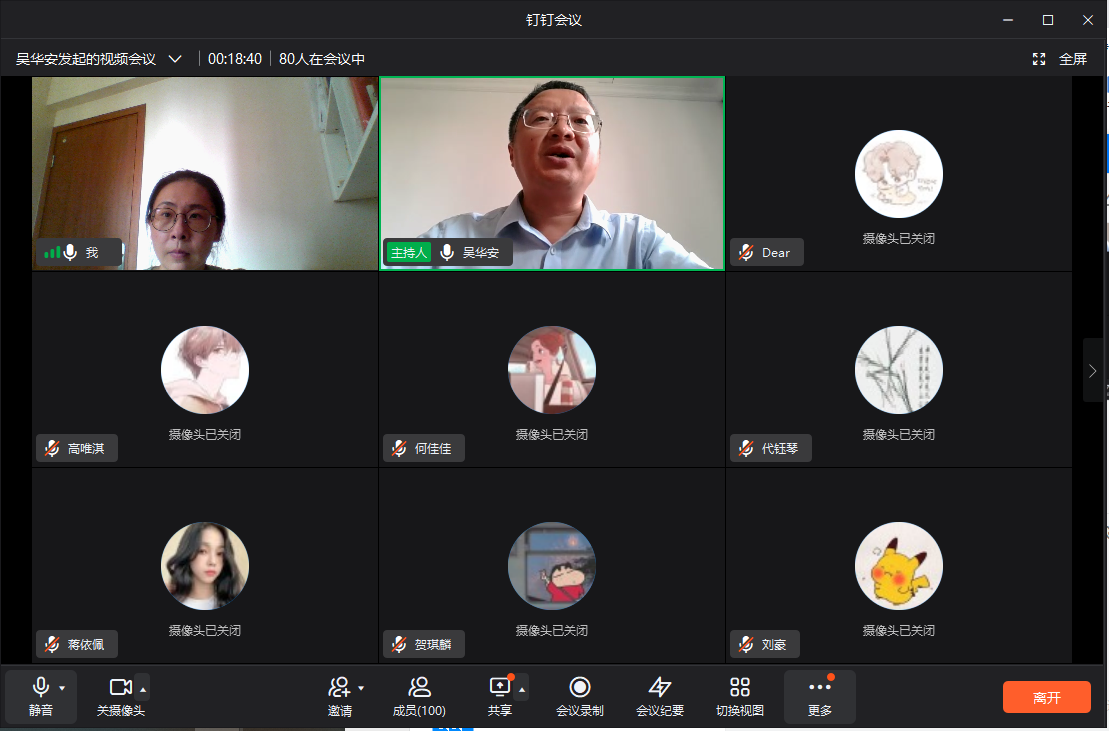Viewport: 1109px width, 731px height.
Task: Click the 切换视图 switch view icon
Action: coord(740,688)
